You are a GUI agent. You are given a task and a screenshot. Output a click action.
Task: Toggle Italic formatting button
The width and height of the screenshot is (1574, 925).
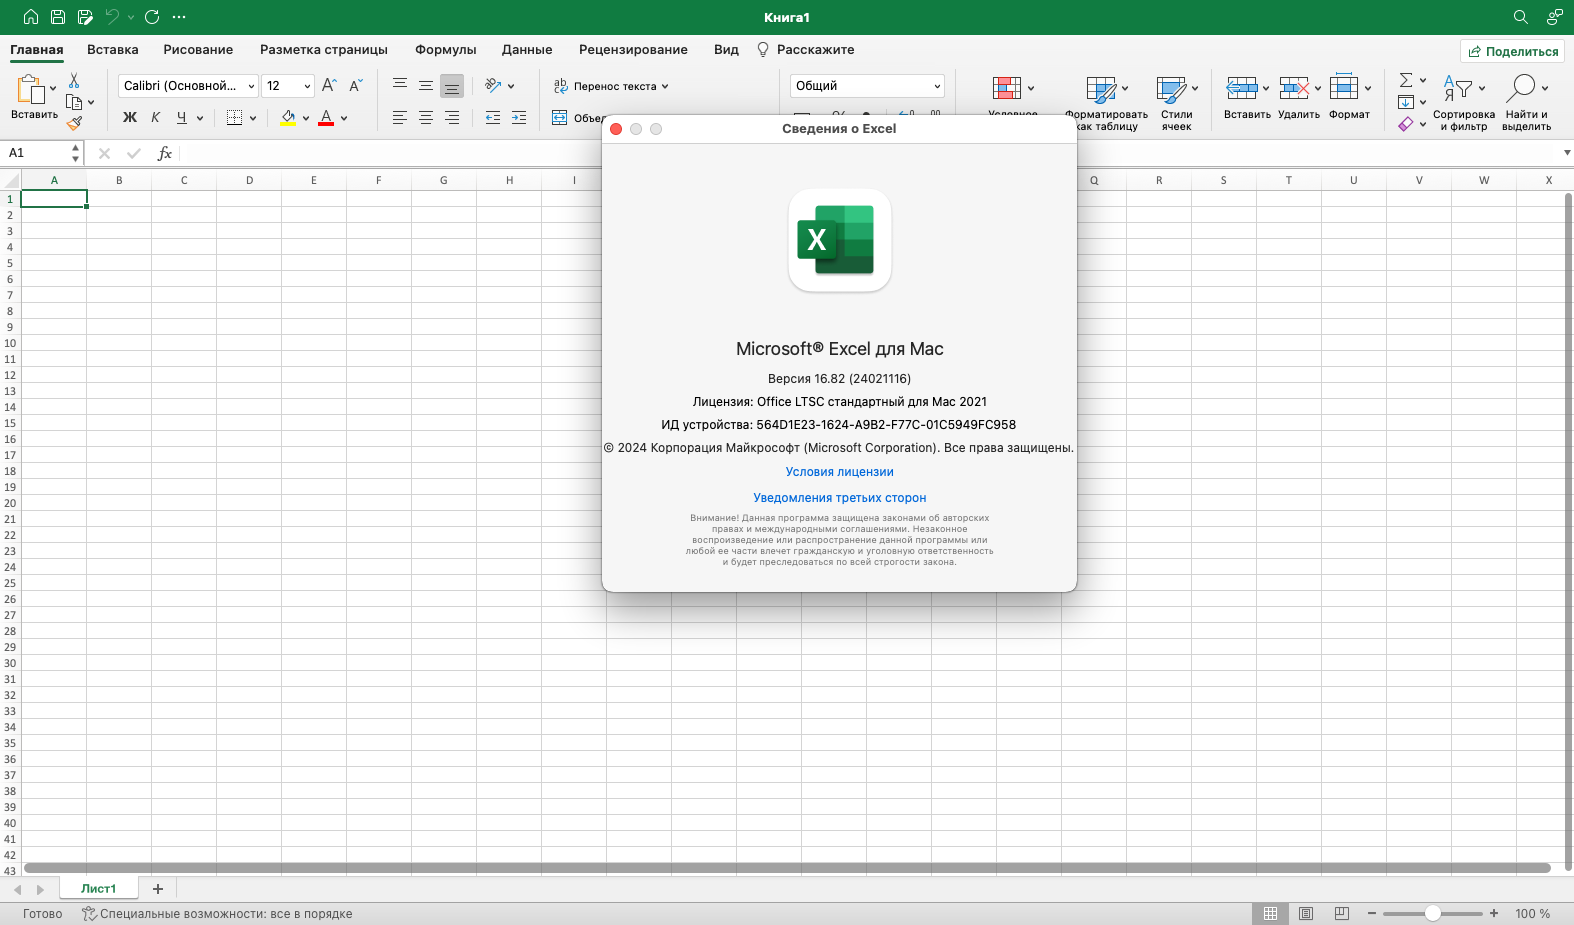coord(156,118)
